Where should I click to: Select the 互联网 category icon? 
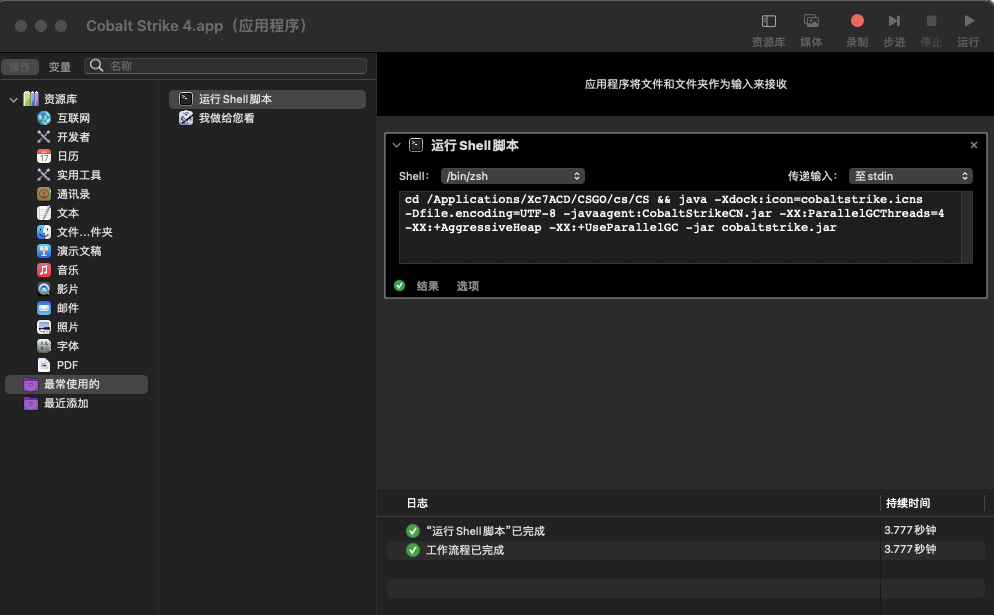coord(44,118)
